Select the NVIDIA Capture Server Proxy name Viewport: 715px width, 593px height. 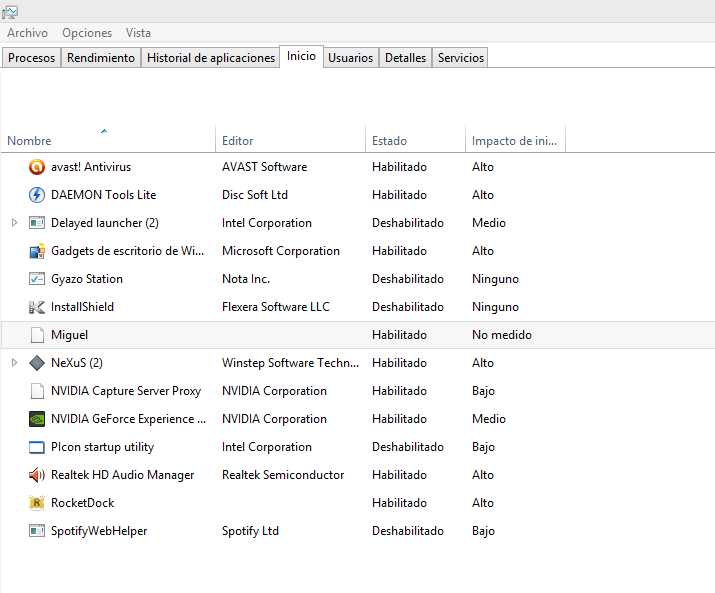126,391
